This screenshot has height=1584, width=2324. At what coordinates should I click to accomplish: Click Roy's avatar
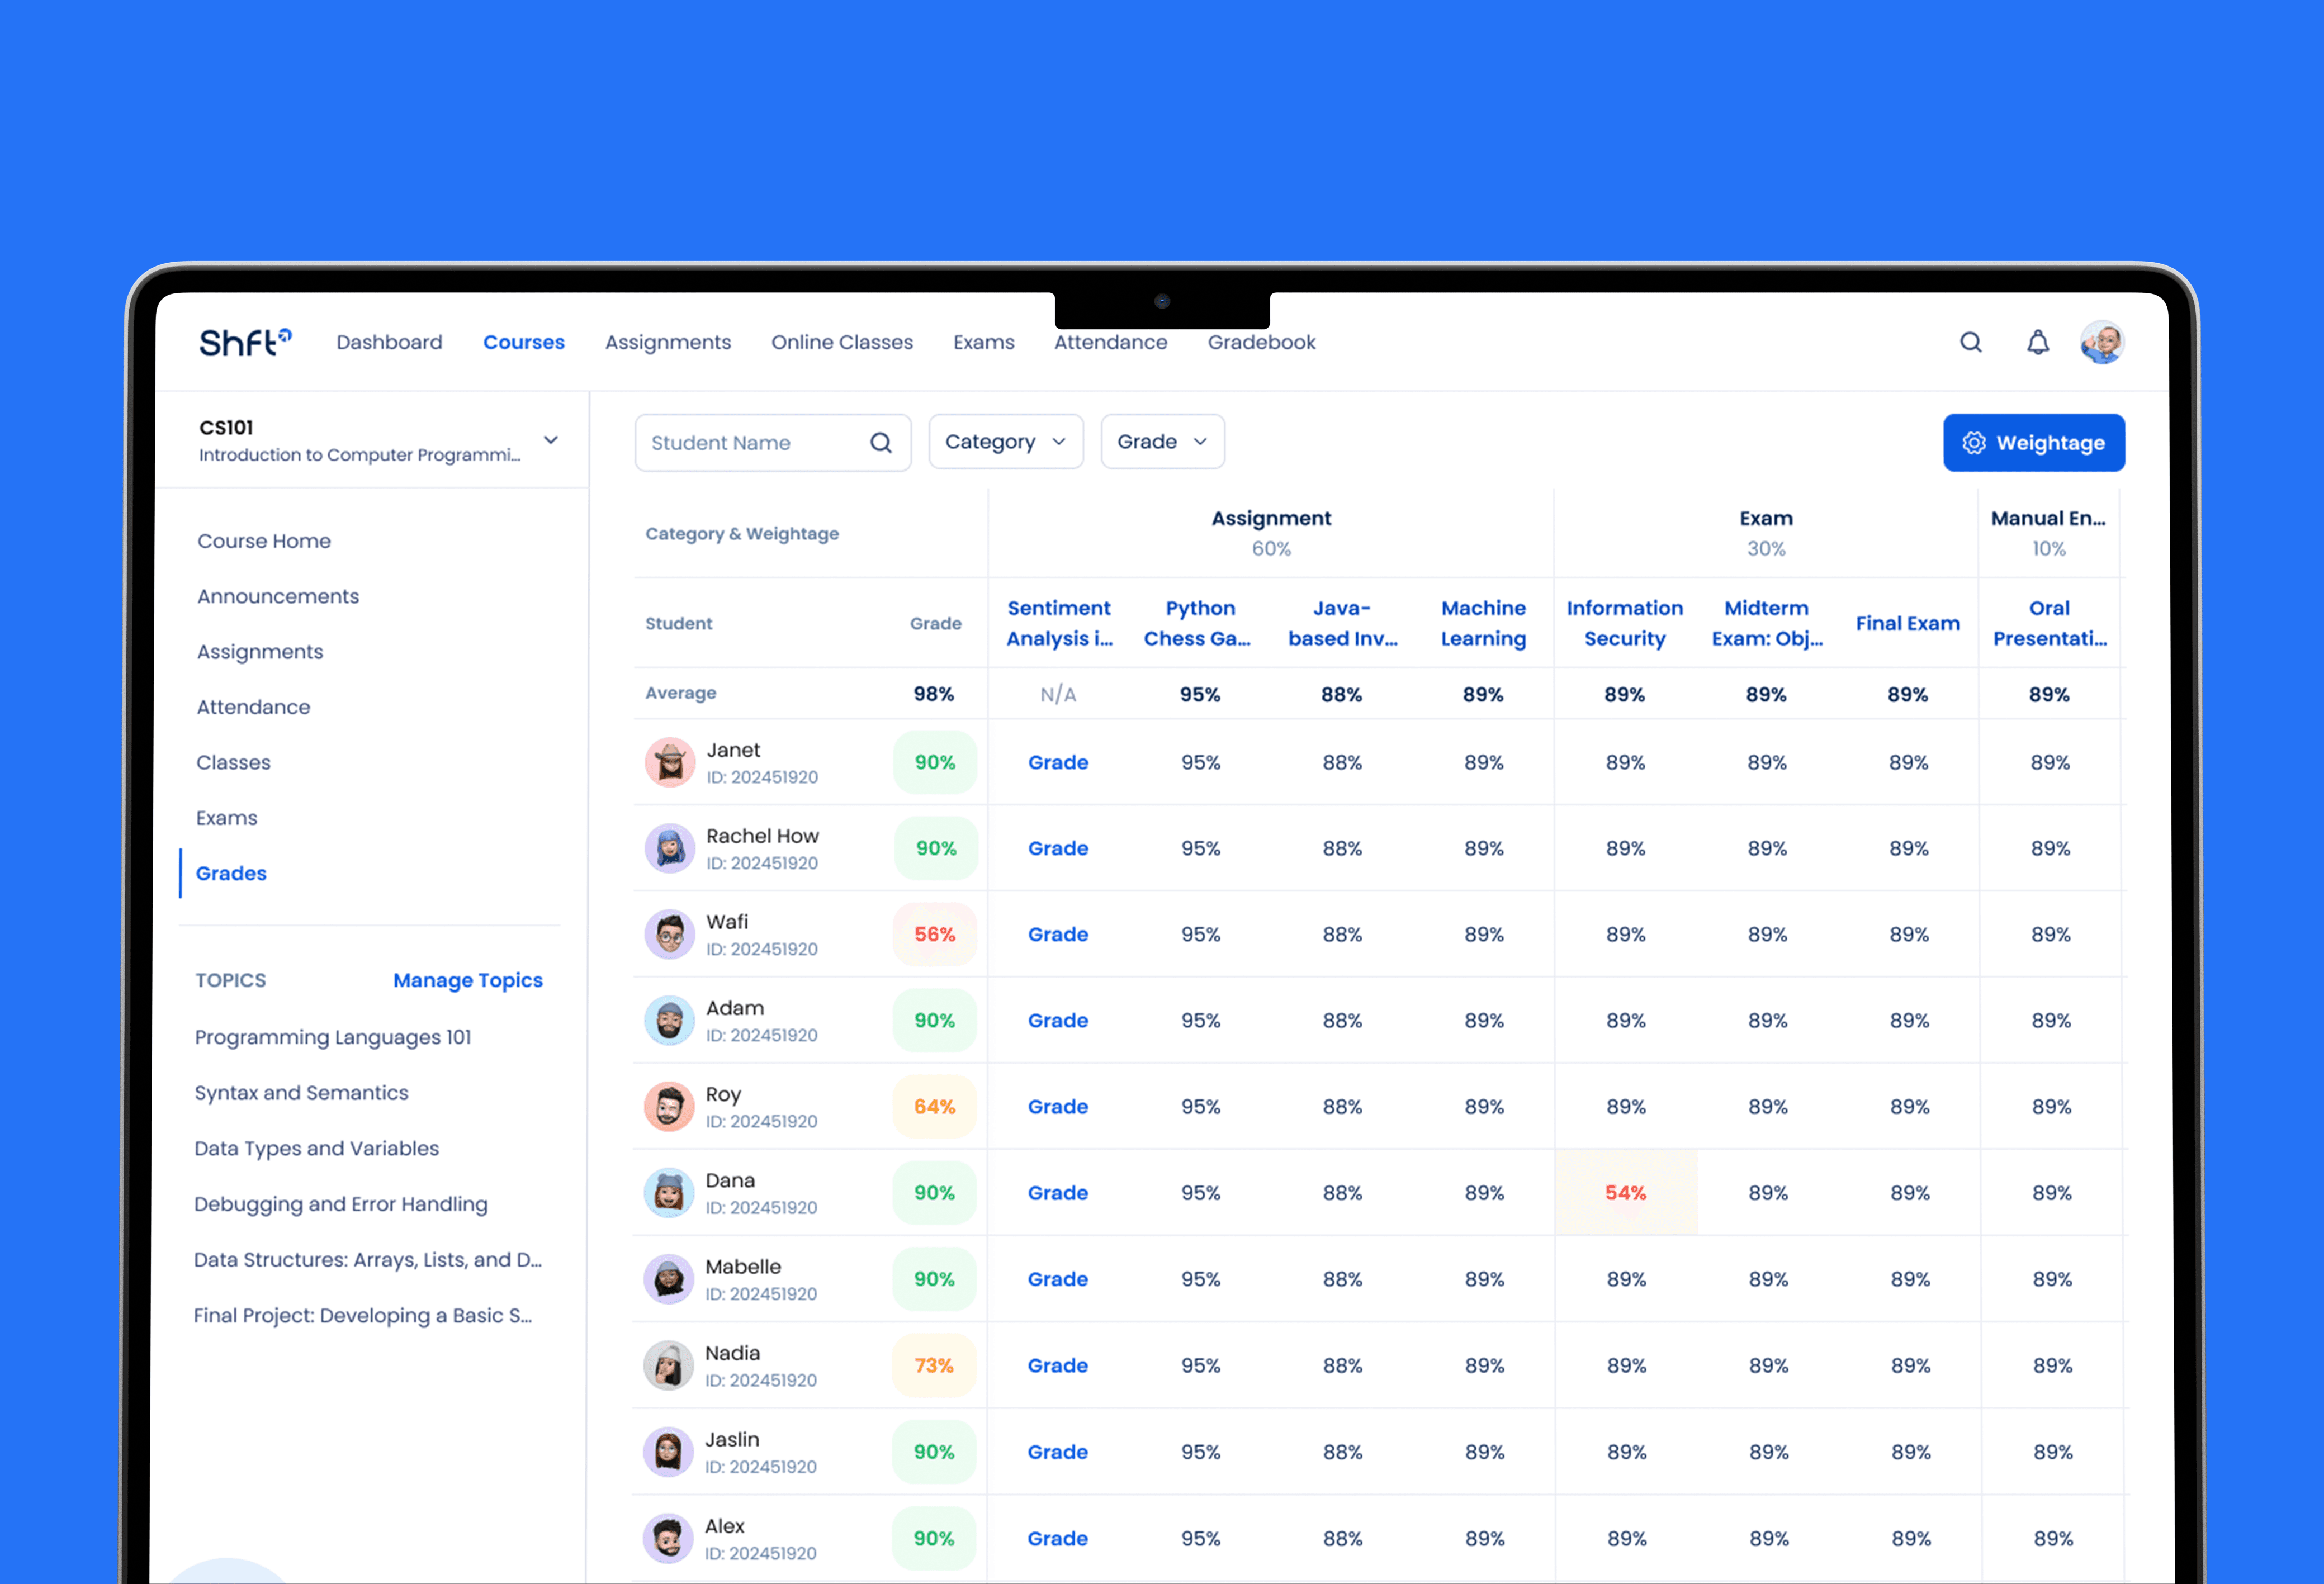(x=669, y=1106)
